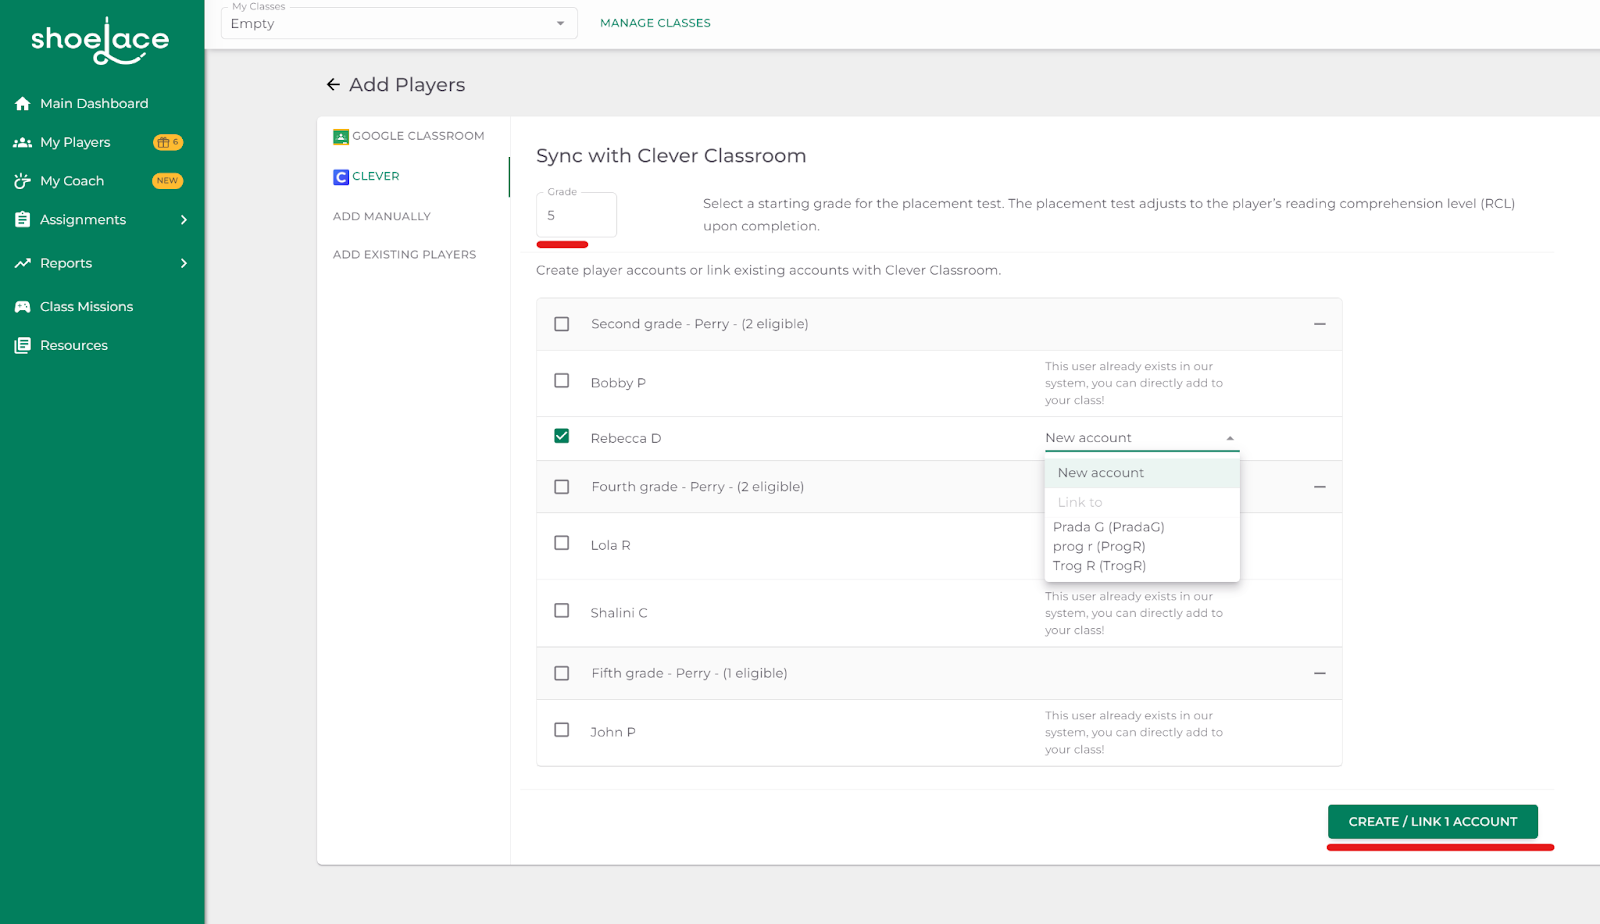1600x924 pixels.
Task: Click the My Players group icon
Action: point(22,142)
